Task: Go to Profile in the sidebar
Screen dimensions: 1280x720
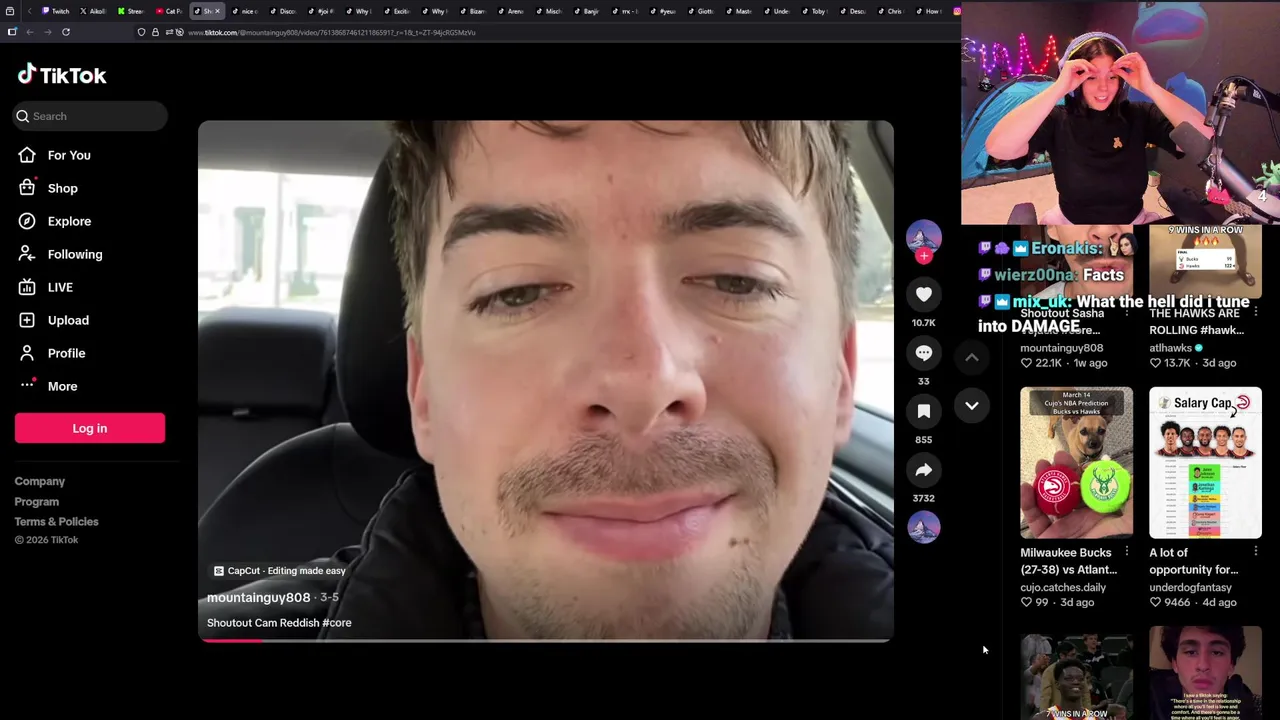Action: coord(66,353)
